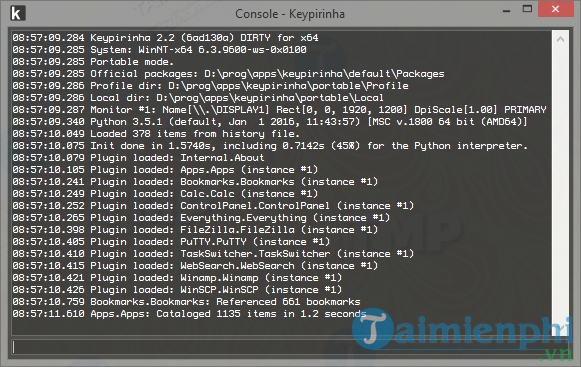Click the 'Keypirinha 2.2 (6ad130a) DIRTY' log line

pyautogui.click(x=165, y=38)
